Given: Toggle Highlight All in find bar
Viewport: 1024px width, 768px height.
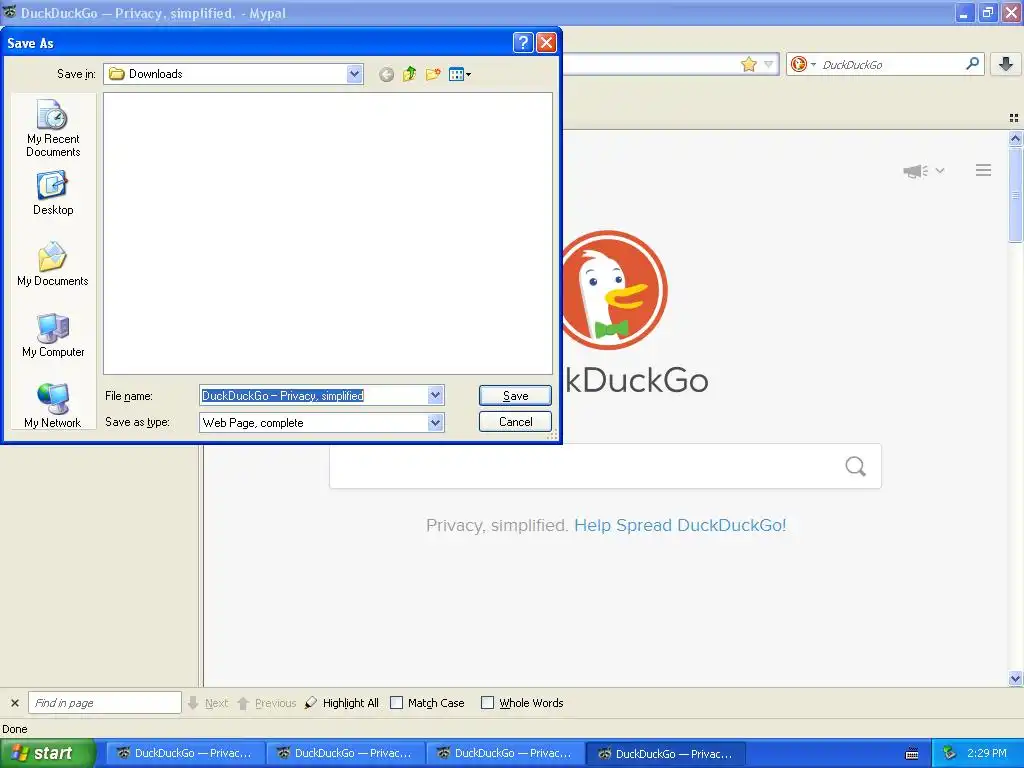Looking at the screenshot, I should tap(342, 703).
